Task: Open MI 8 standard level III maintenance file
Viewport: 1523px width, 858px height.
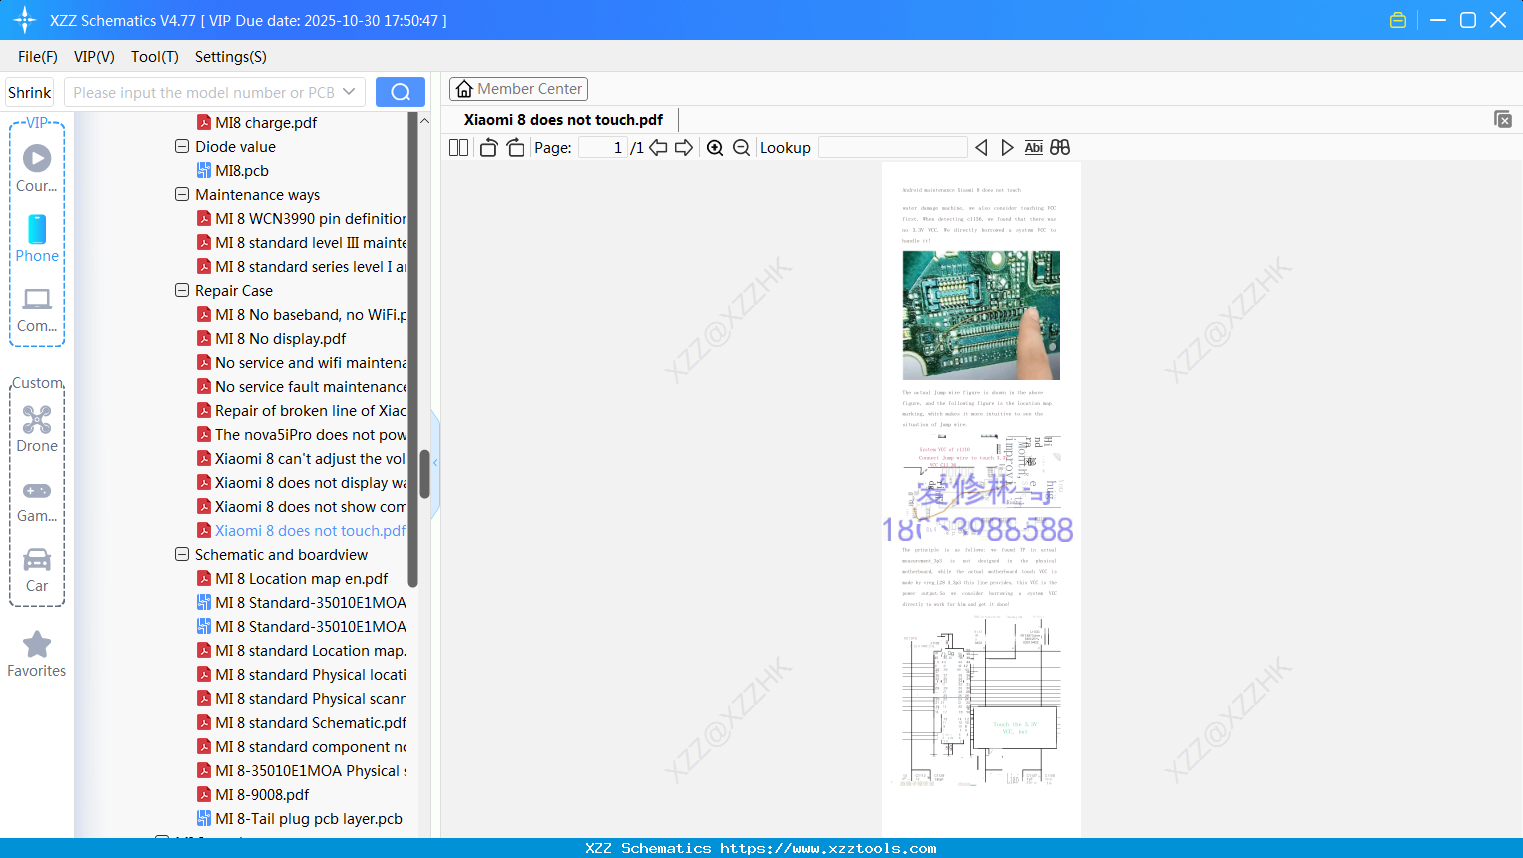Action: coord(301,242)
